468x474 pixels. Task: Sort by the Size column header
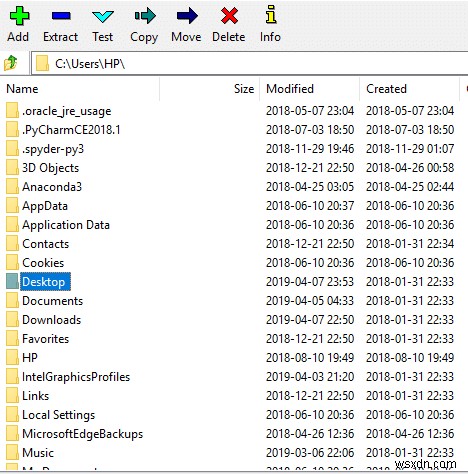pyautogui.click(x=244, y=89)
